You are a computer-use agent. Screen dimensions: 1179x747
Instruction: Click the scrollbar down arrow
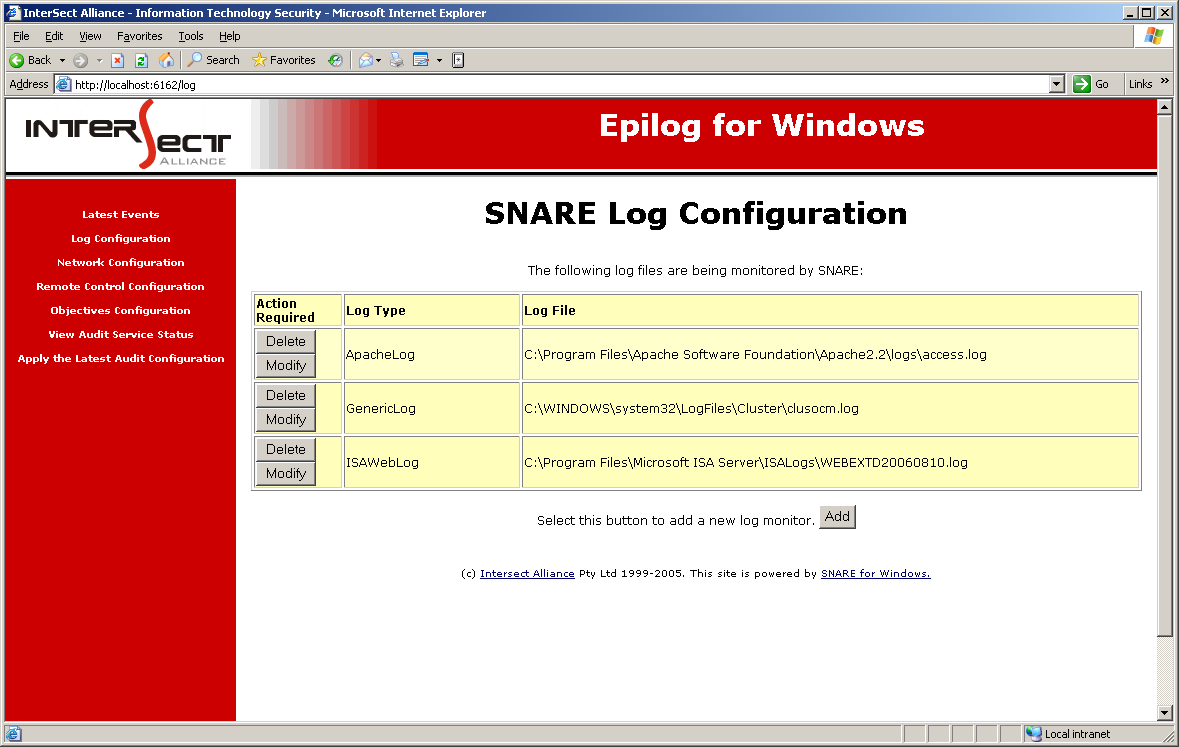coord(1165,712)
